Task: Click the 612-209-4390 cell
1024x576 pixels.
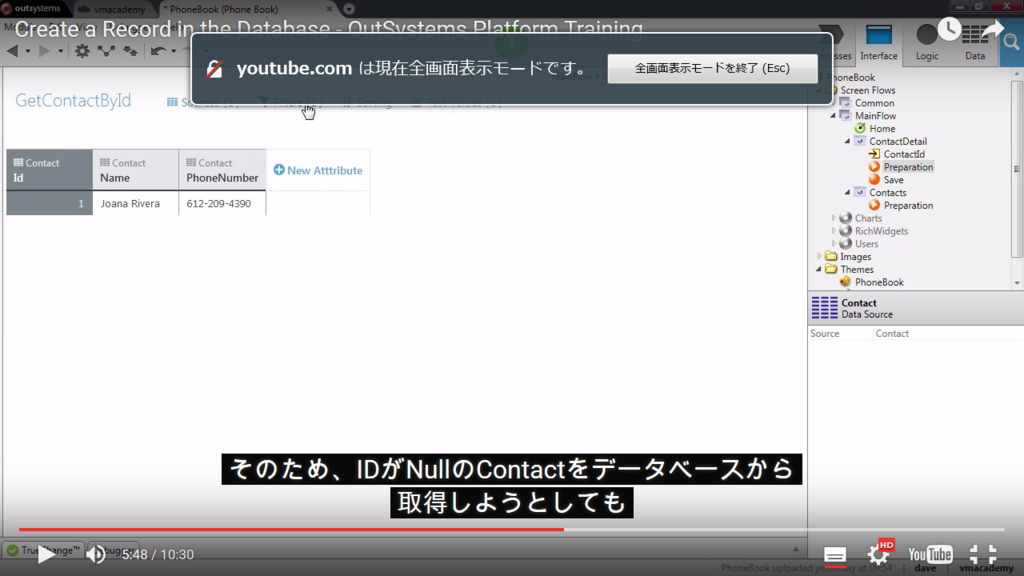Action: pos(222,203)
